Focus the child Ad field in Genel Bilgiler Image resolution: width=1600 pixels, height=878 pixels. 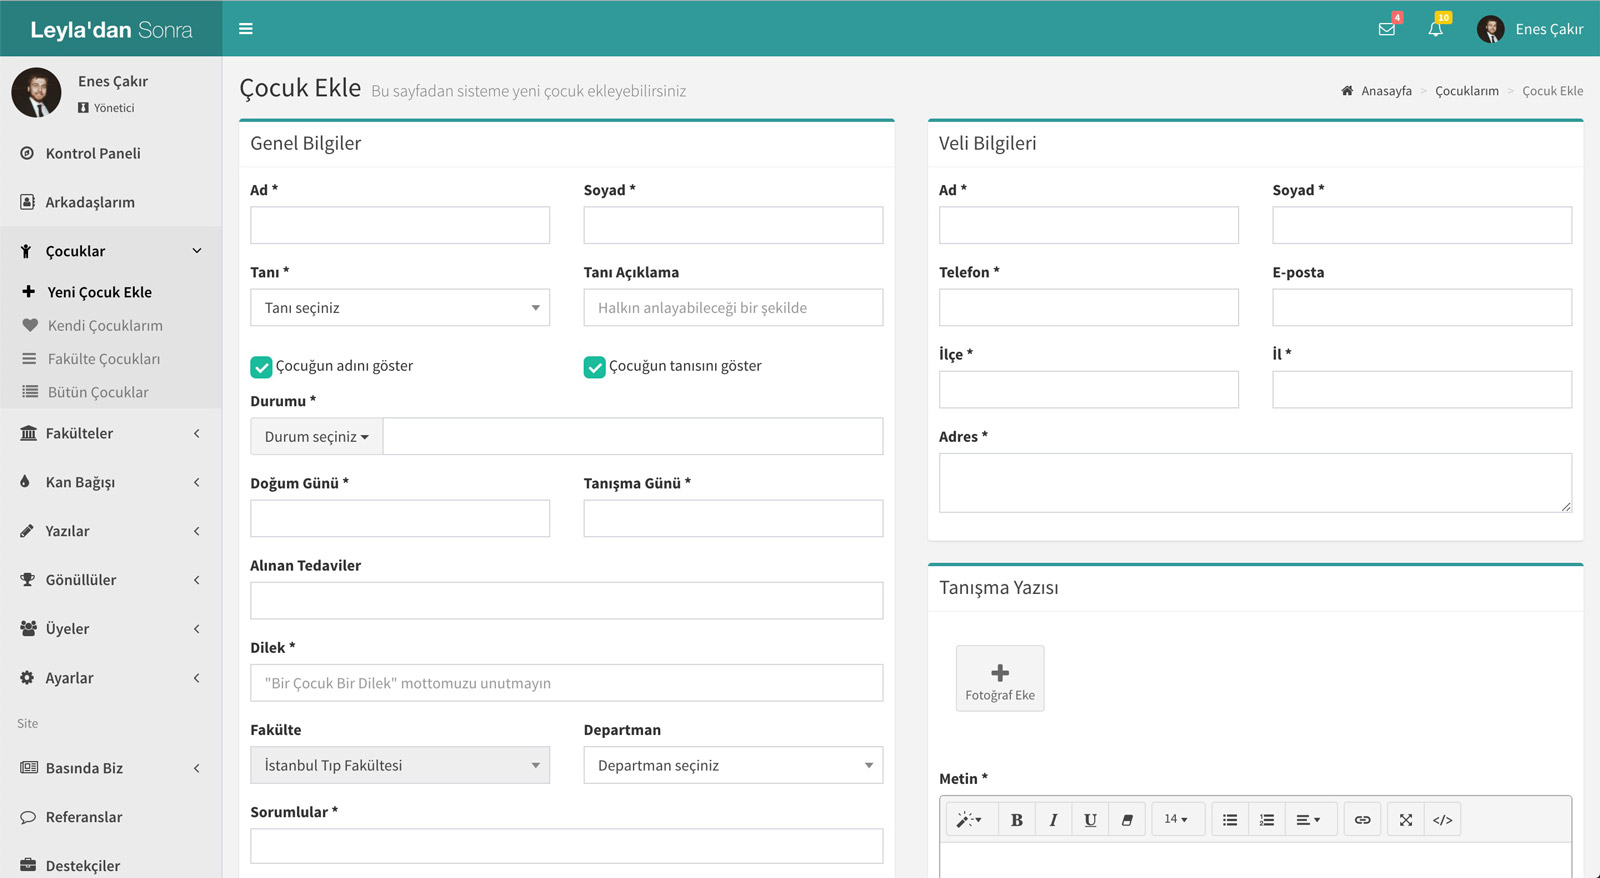tap(400, 225)
